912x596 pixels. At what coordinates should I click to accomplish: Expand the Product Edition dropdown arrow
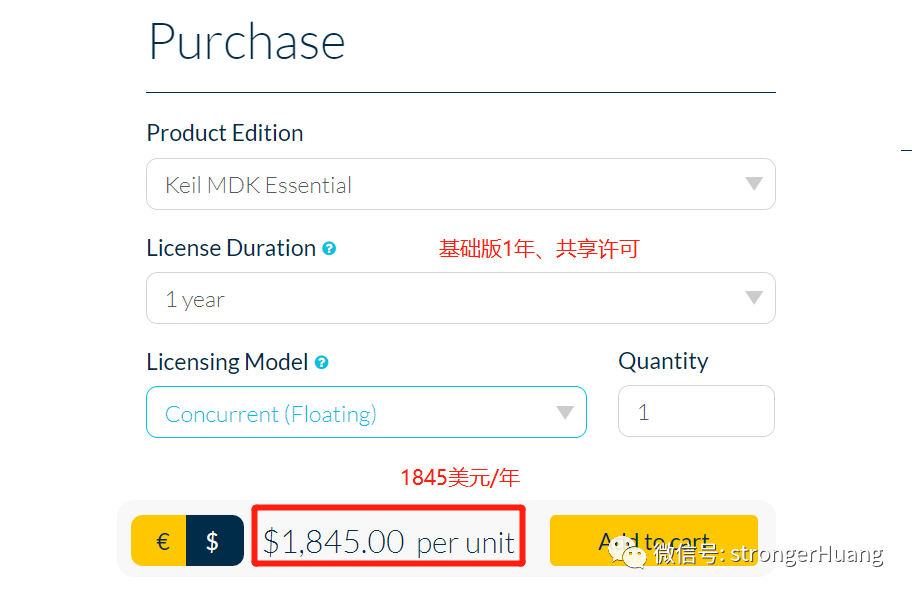tap(754, 184)
